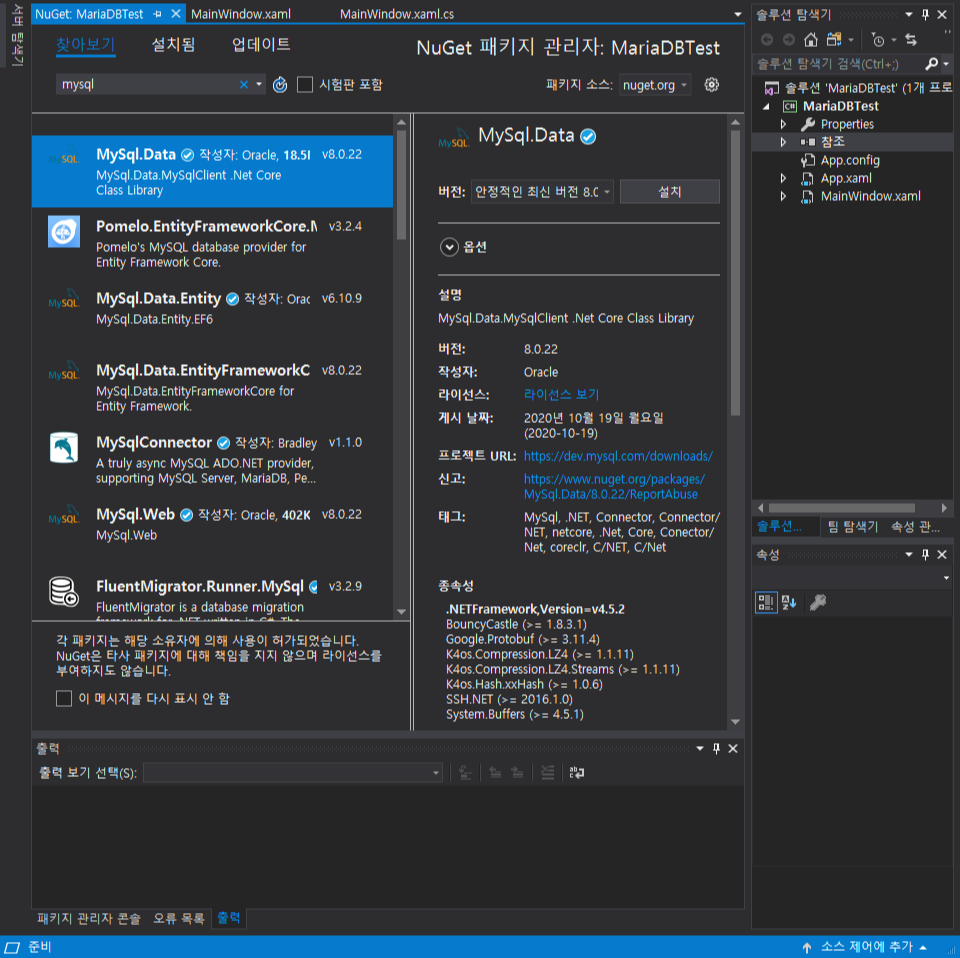Go to previous message in Output toolbar
The height and width of the screenshot is (958, 960).
click(x=495, y=773)
